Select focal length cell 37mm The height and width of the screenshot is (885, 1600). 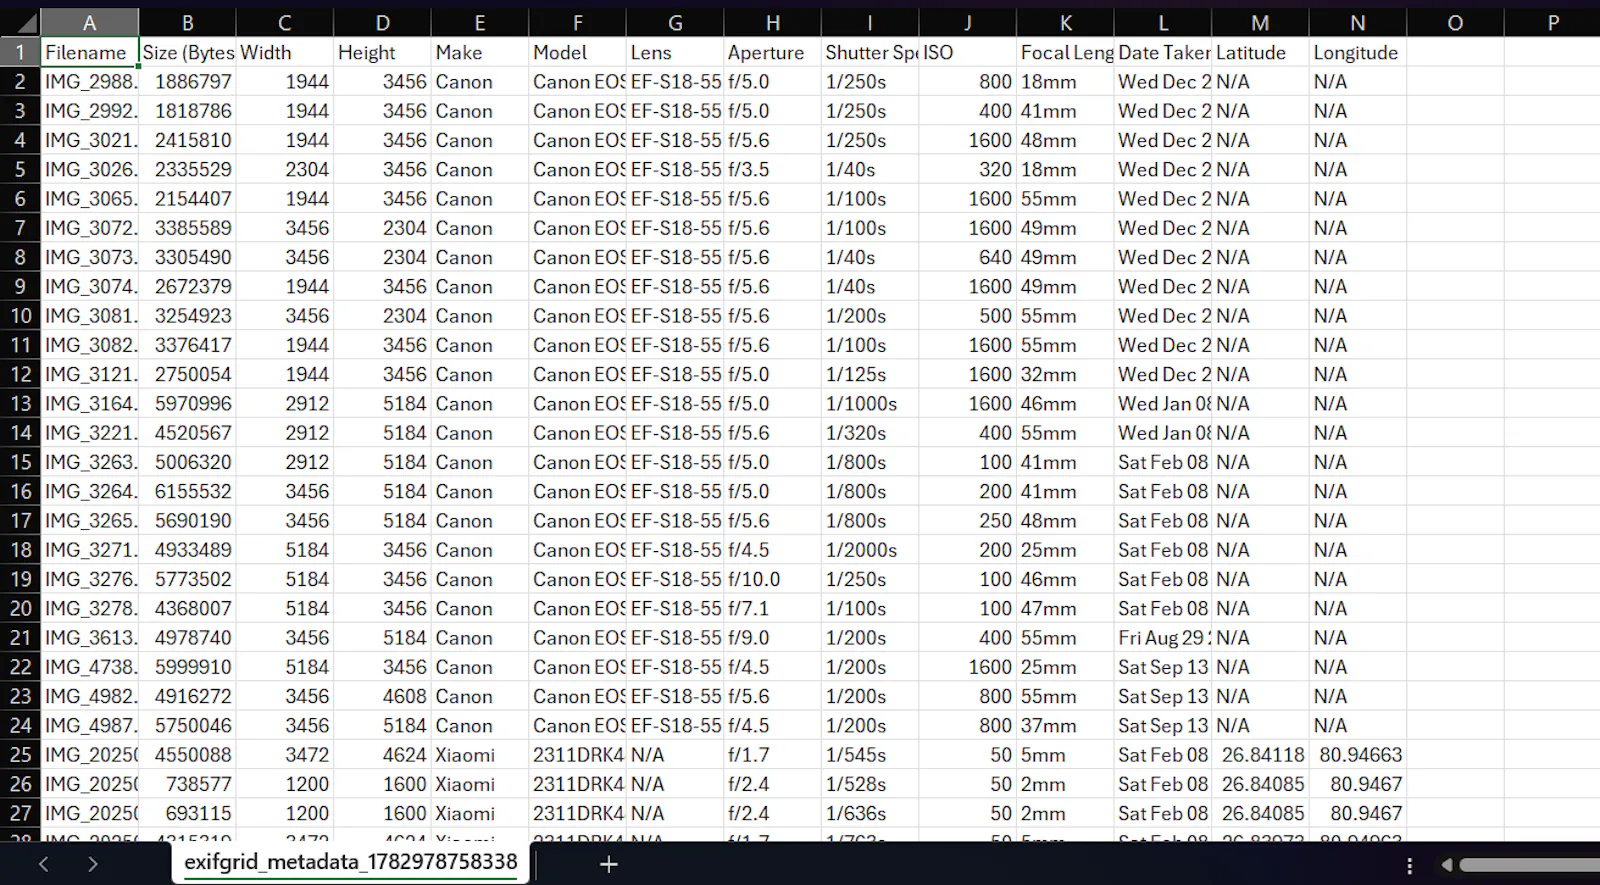point(1065,725)
